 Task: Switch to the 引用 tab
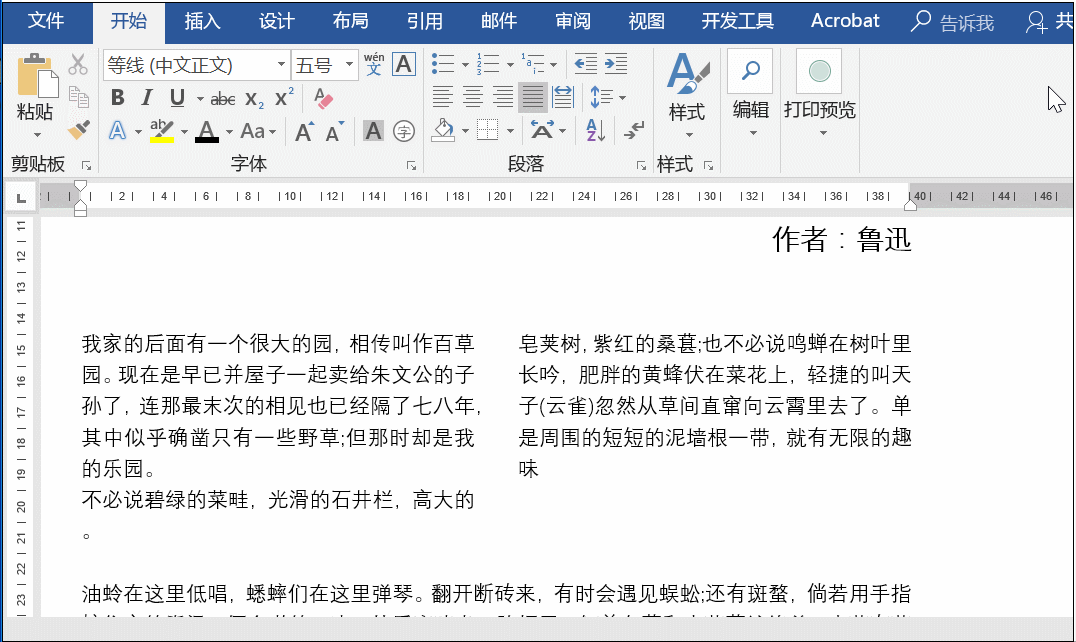pyautogui.click(x=425, y=21)
